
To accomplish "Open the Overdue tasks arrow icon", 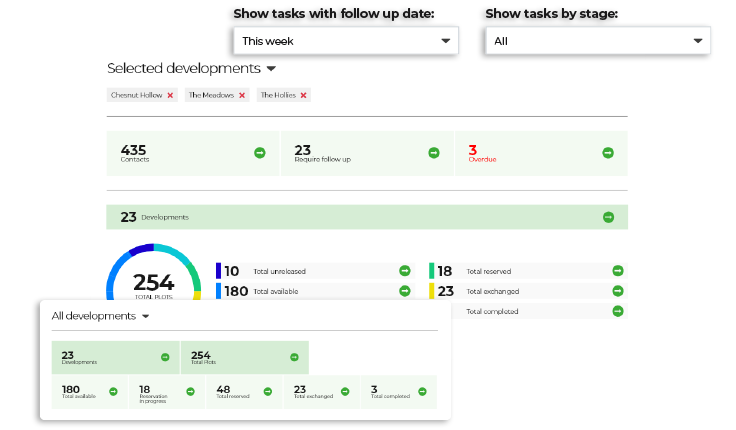I will click(608, 153).
